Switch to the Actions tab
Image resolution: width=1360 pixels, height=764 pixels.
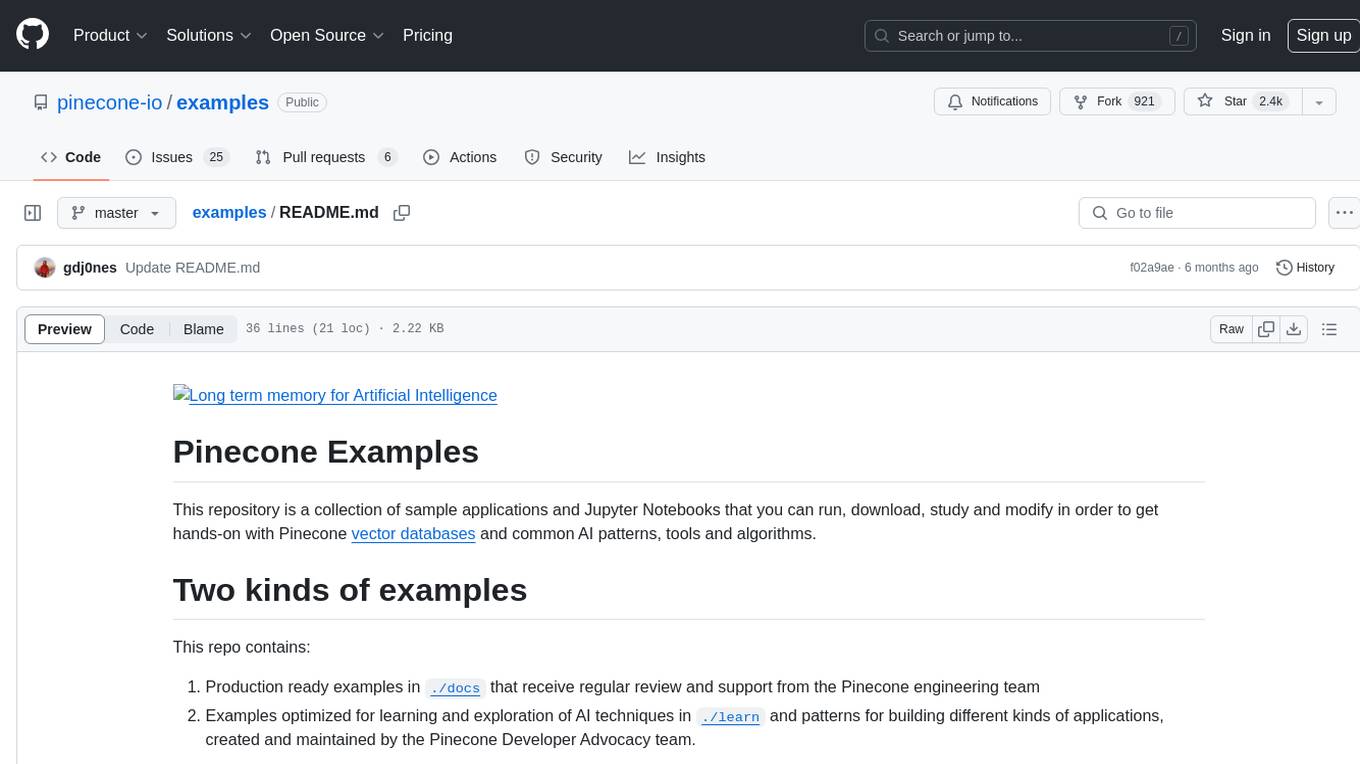coord(460,157)
